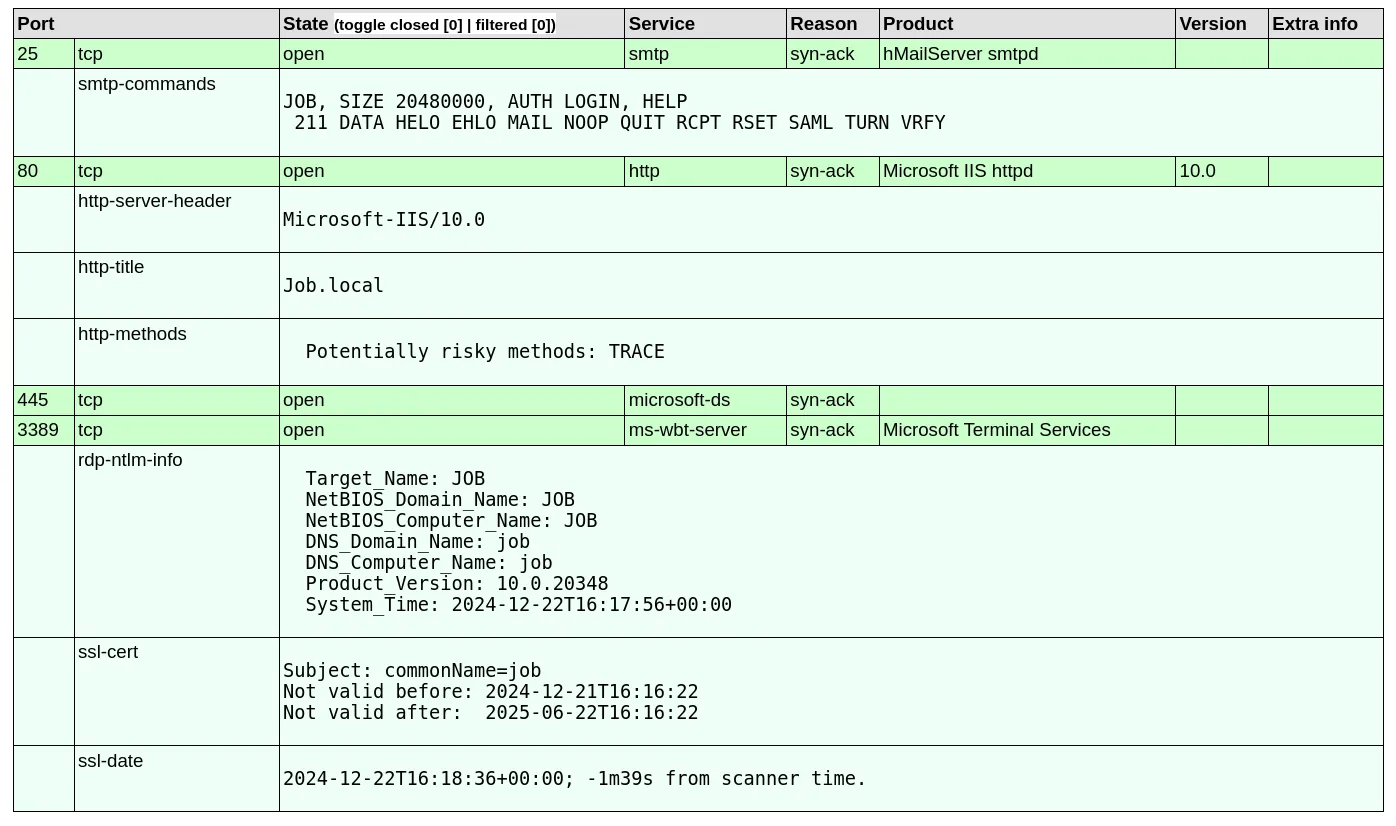Select the Target_Name: JOB line
This screenshot has height=826, width=1396.
click(x=395, y=479)
